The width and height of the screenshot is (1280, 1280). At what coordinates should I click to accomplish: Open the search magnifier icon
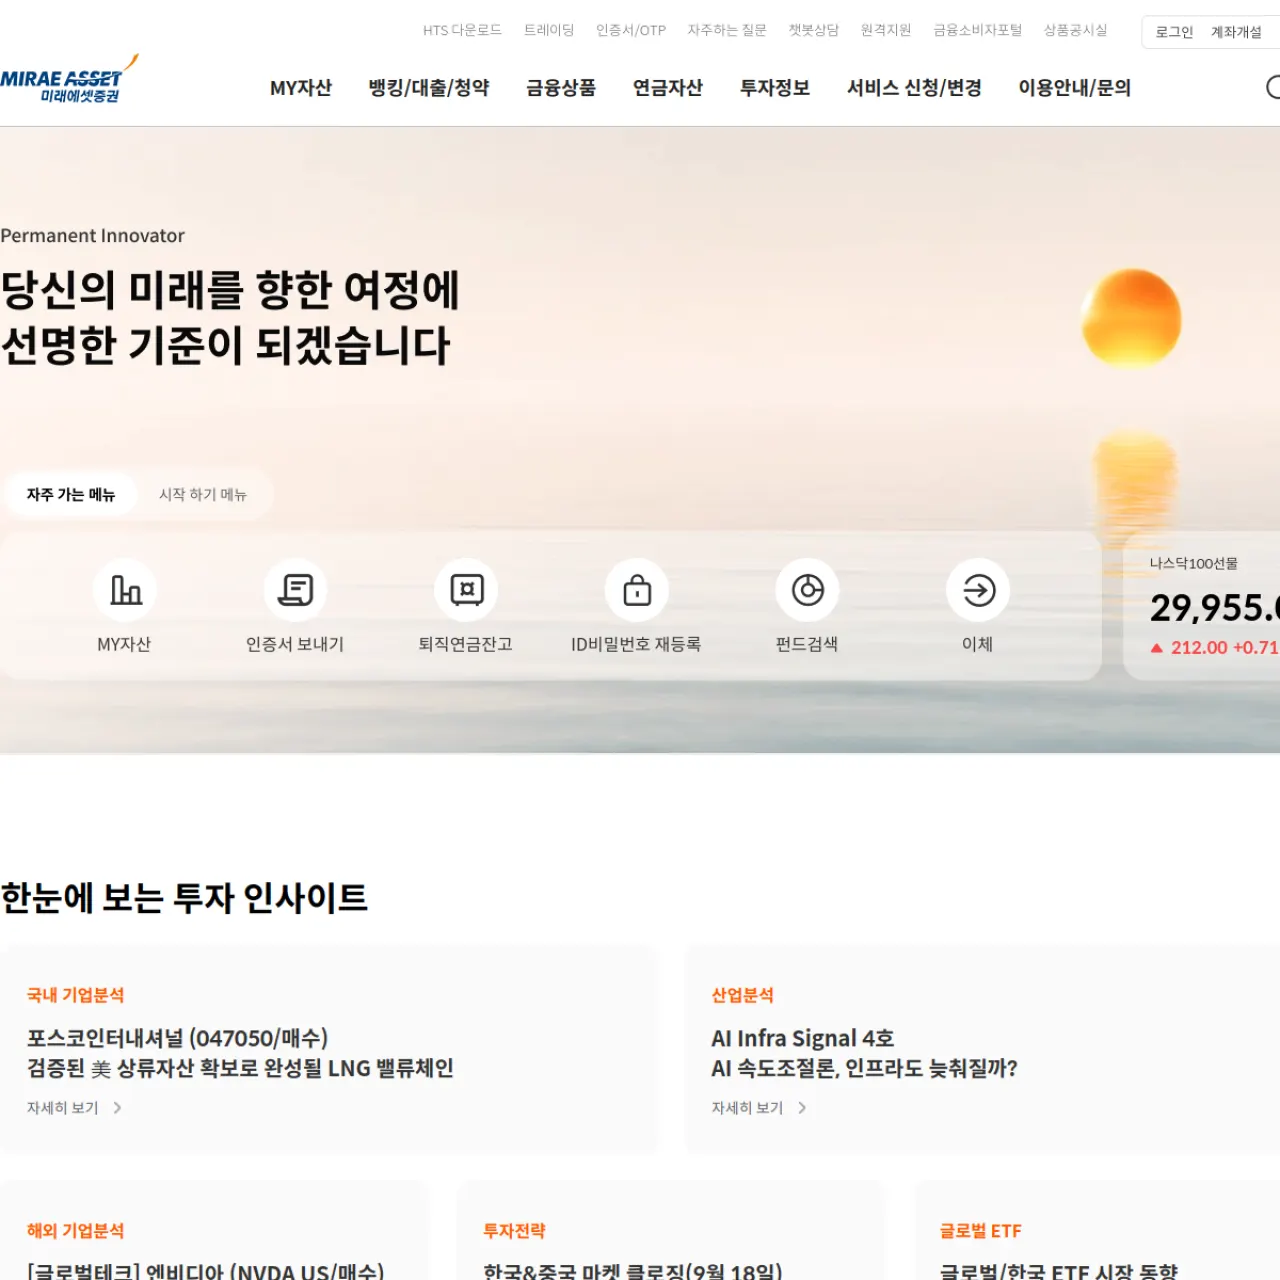coord(1274,88)
